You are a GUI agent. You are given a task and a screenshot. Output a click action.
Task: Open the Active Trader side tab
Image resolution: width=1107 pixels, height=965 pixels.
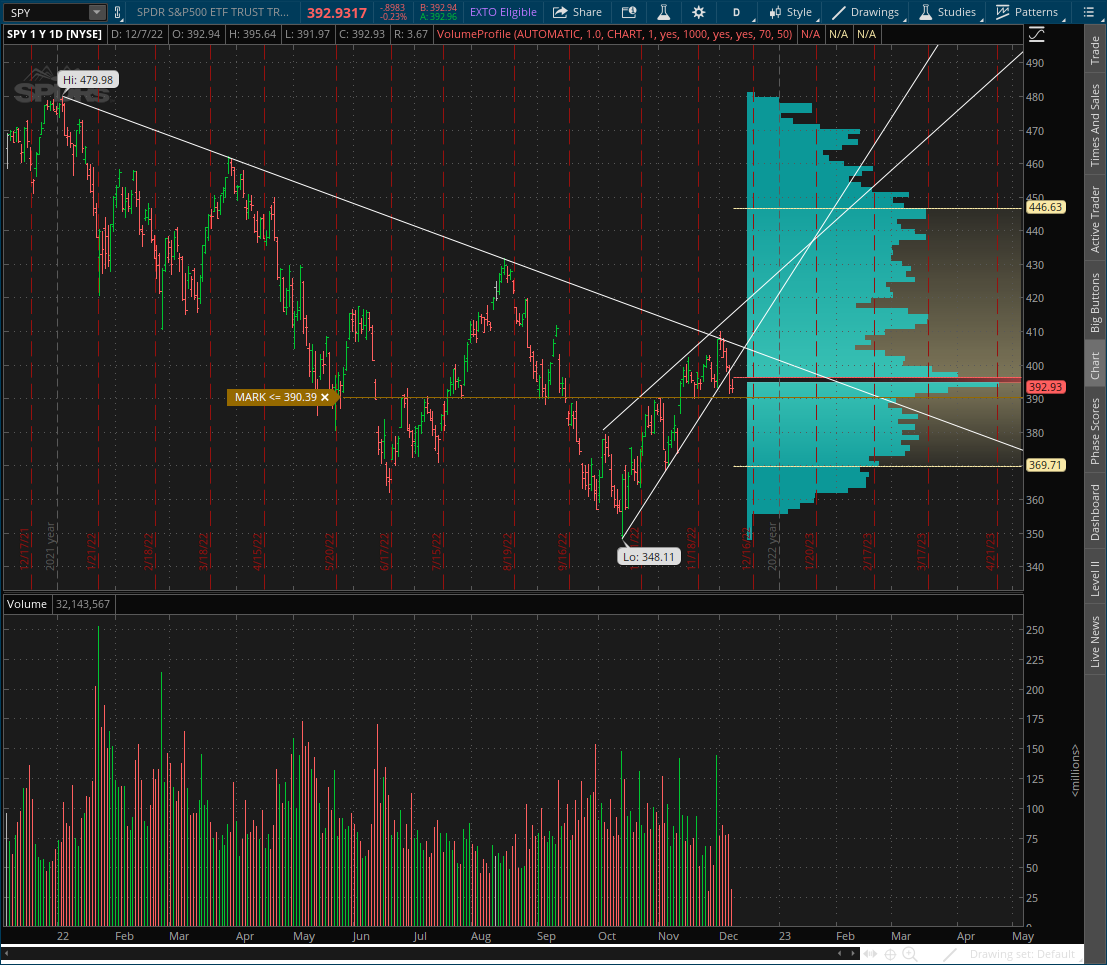[1095, 220]
